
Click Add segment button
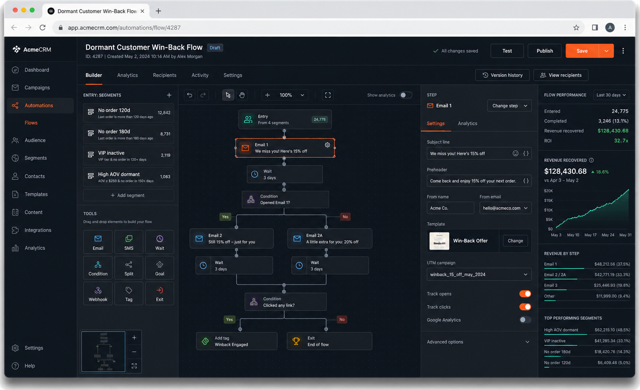click(x=128, y=195)
